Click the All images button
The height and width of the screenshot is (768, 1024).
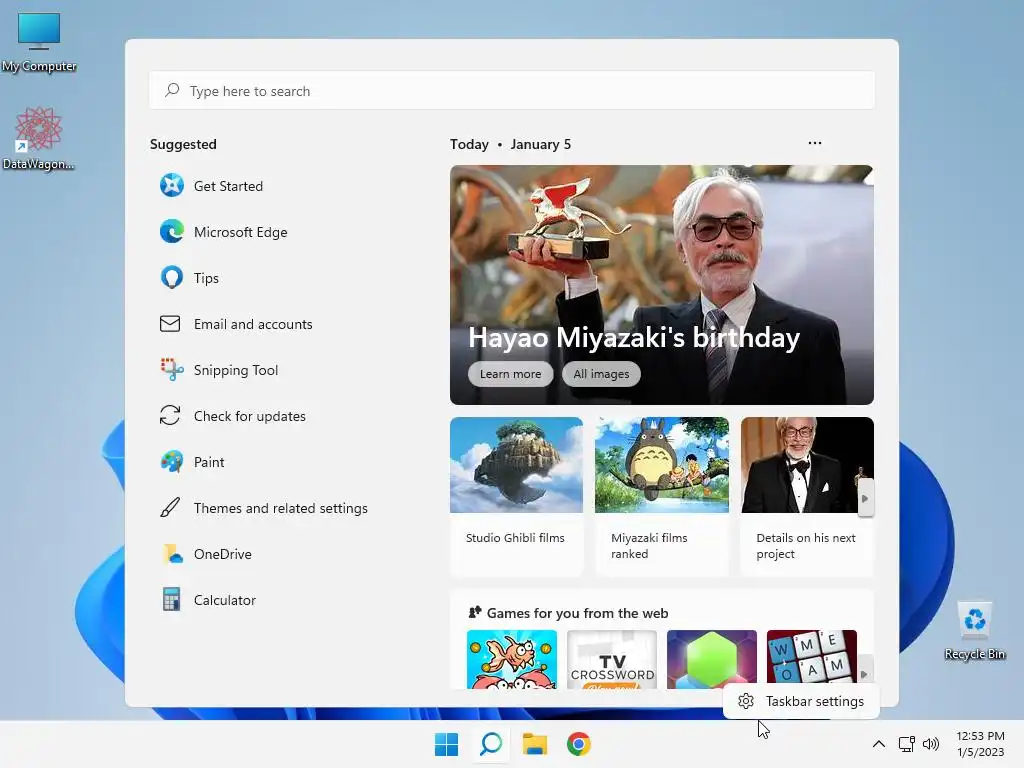click(x=601, y=374)
